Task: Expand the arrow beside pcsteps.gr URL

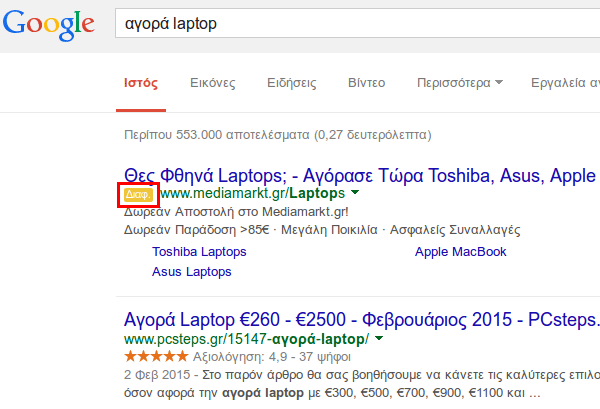Action: pyautogui.click(x=379, y=338)
